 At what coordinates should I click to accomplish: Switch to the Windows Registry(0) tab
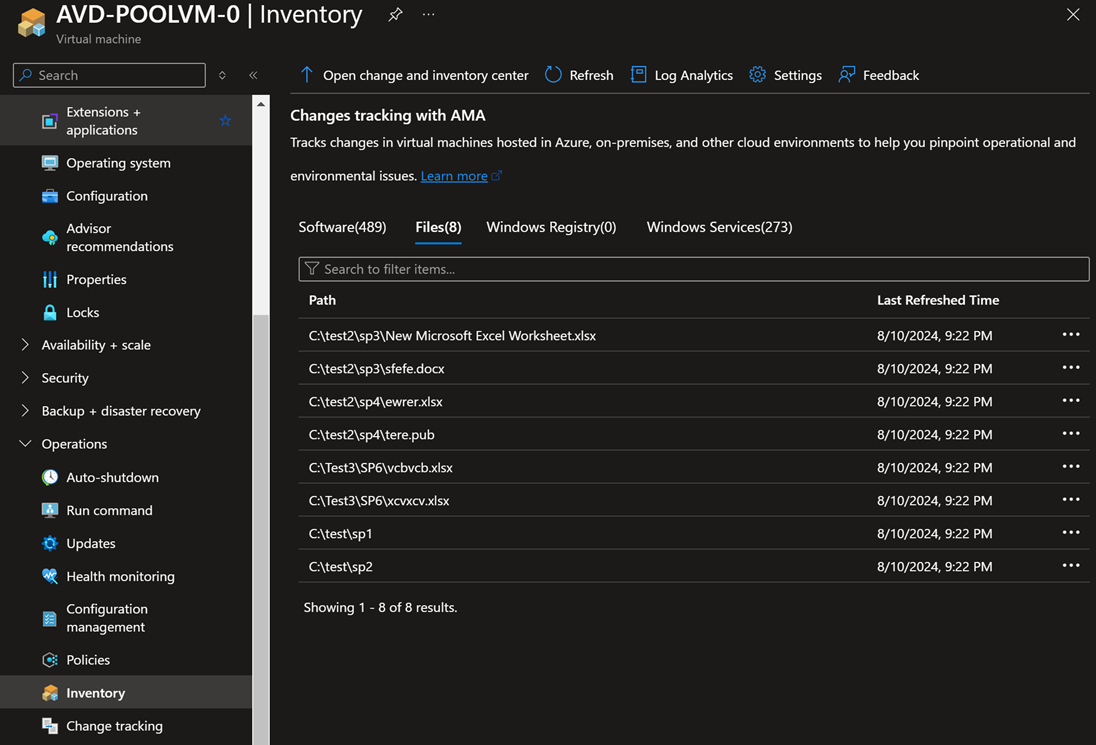[551, 227]
